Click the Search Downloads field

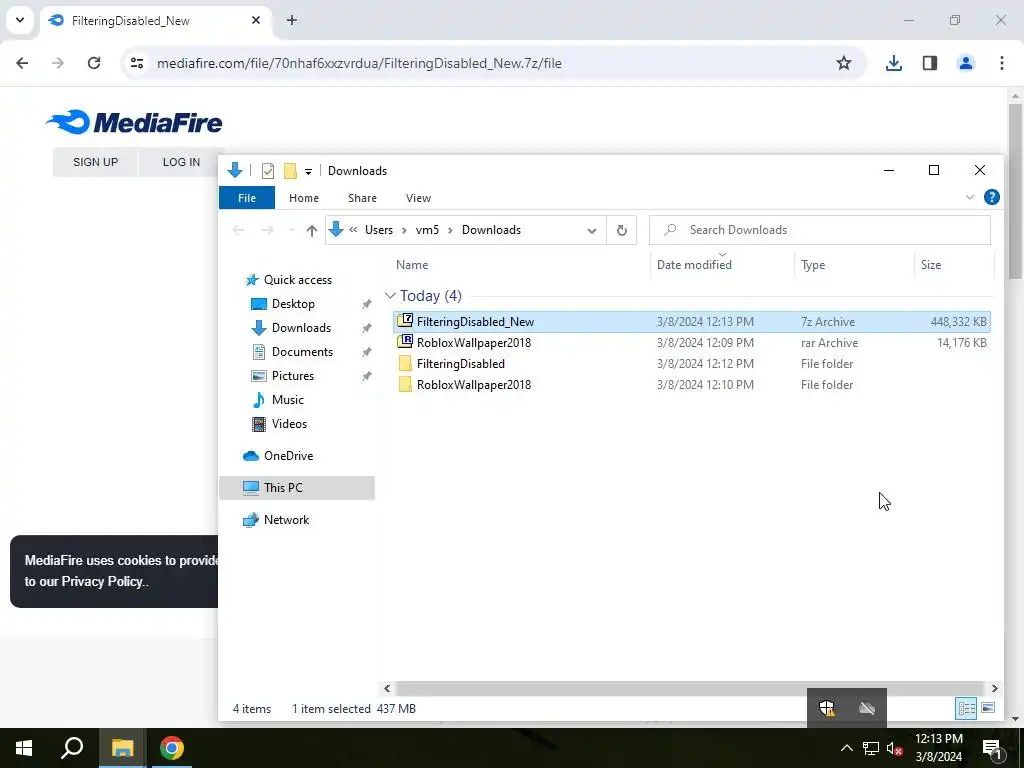click(x=820, y=230)
